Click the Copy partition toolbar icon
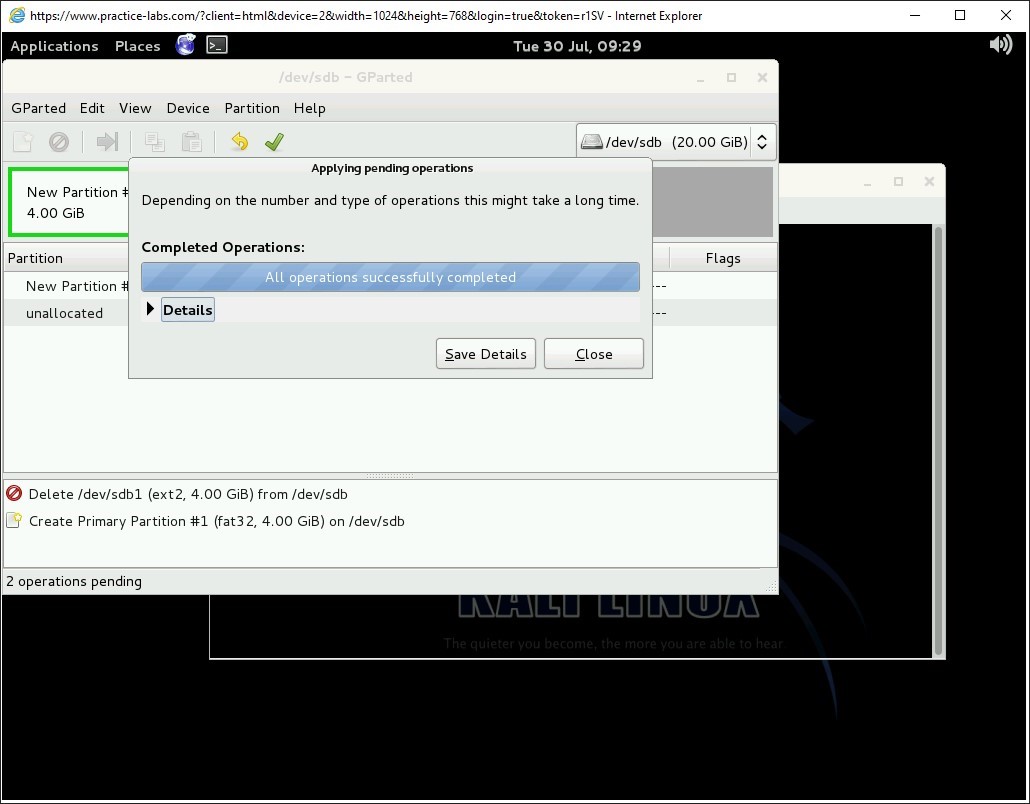 click(155, 142)
